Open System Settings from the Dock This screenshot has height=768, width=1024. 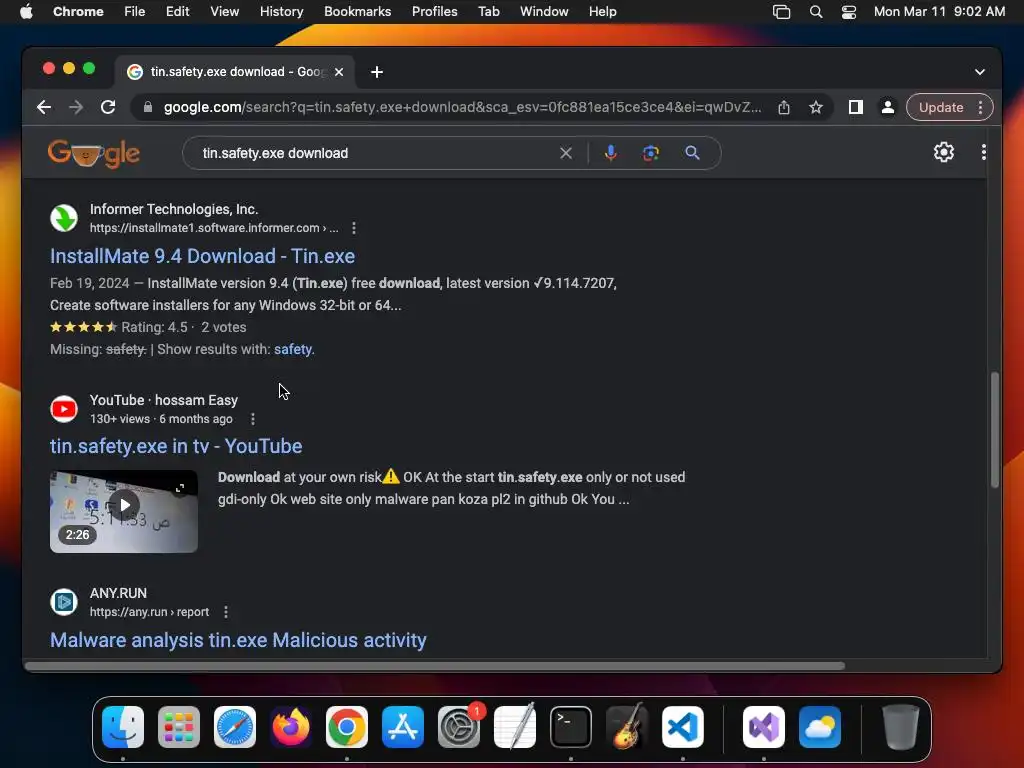point(458,727)
